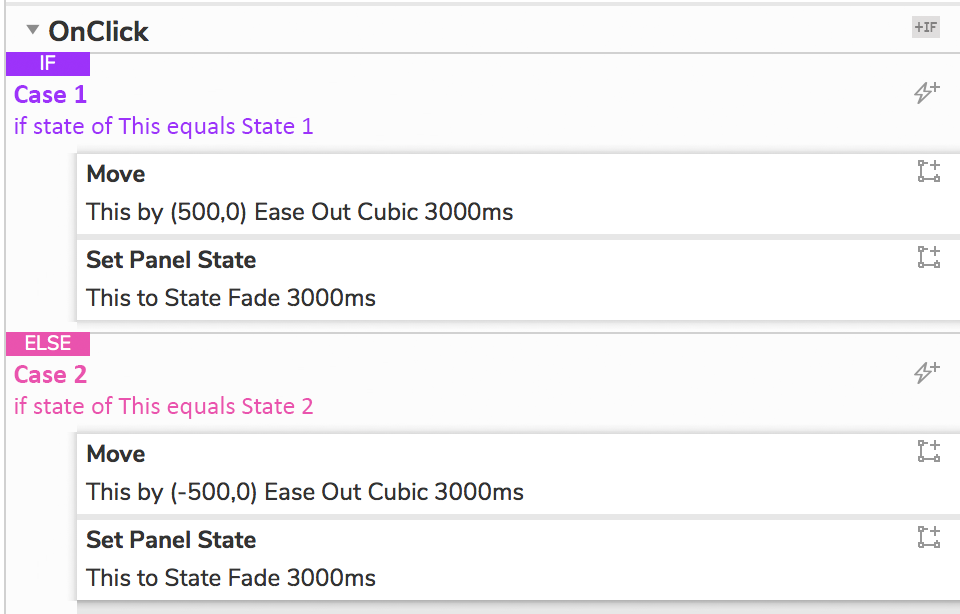Click target icon on Case 1 Move action
960x614 pixels.
[929, 171]
